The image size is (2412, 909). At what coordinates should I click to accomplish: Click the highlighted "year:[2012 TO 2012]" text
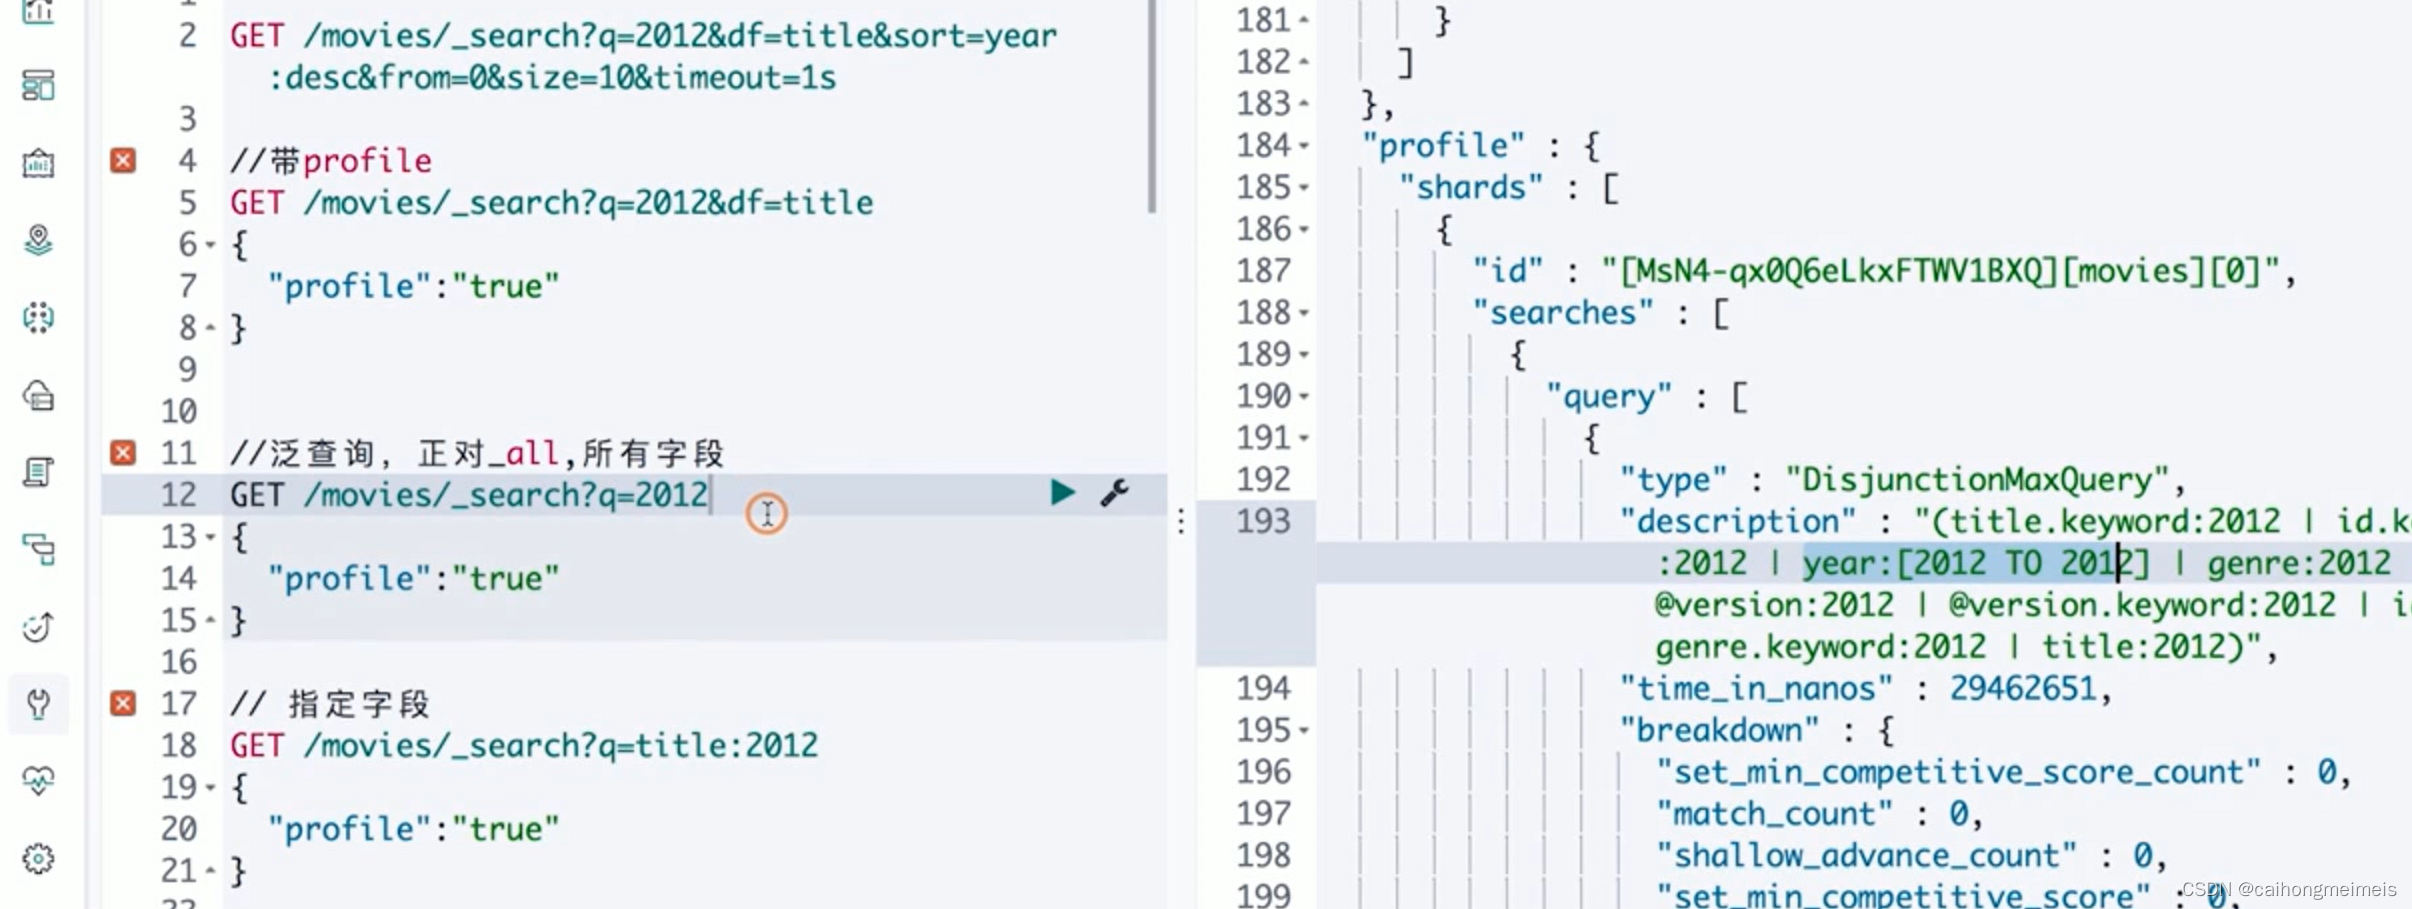(x=1975, y=563)
